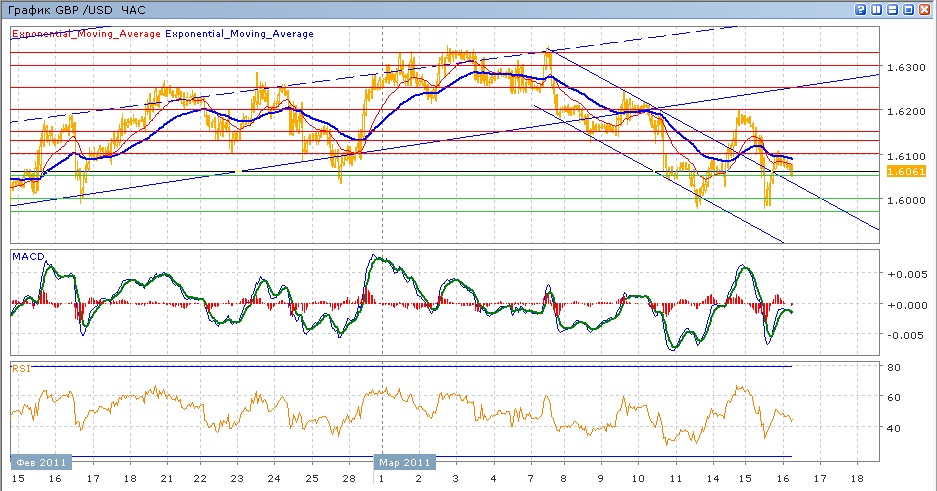
Task: Click date label 7 on time axis
Action: coord(530,478)
